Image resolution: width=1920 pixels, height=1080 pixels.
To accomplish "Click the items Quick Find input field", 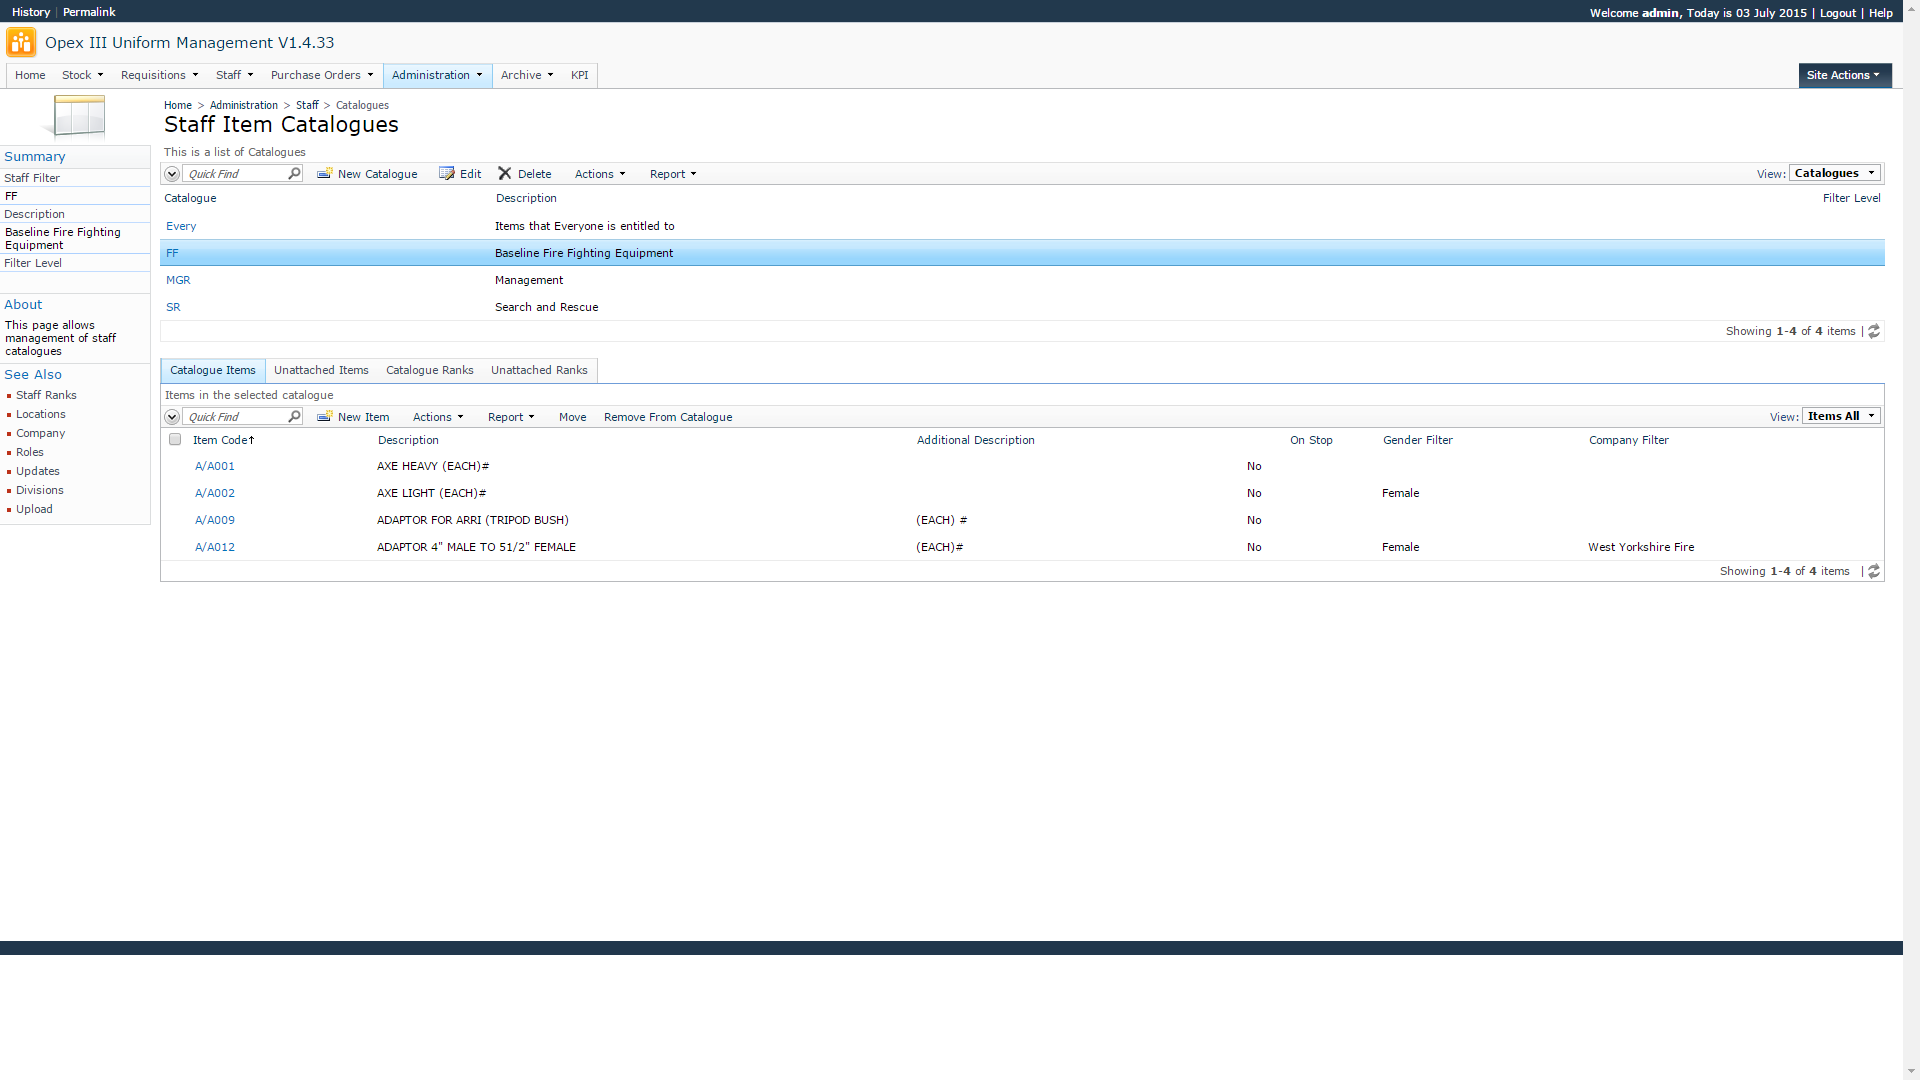I will pos(235,416).
